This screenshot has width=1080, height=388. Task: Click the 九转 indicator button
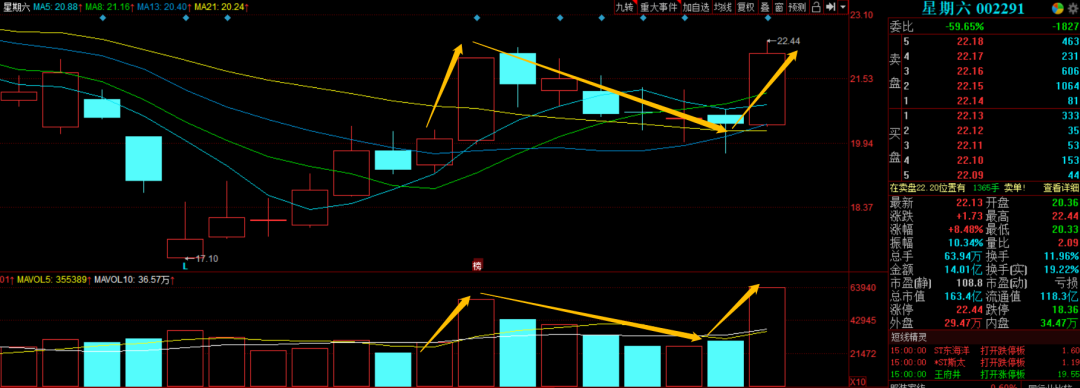point(624,7)
